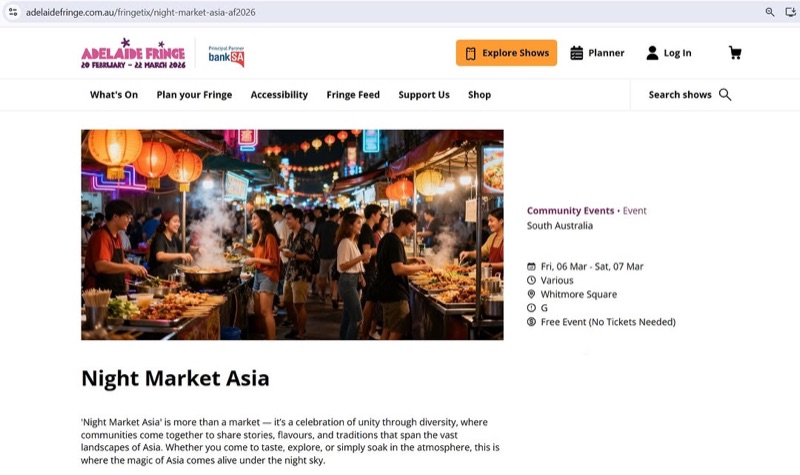Click the Adelaide Fringe logo
Image resolution: width=800 pixels, height=475 pixels.
pyautogui.click(x=133, y=54)
